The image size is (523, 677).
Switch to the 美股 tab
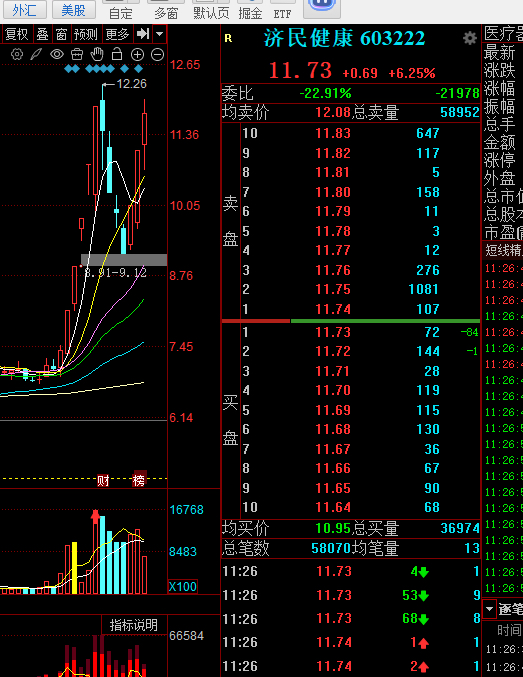tap(73, 9)
